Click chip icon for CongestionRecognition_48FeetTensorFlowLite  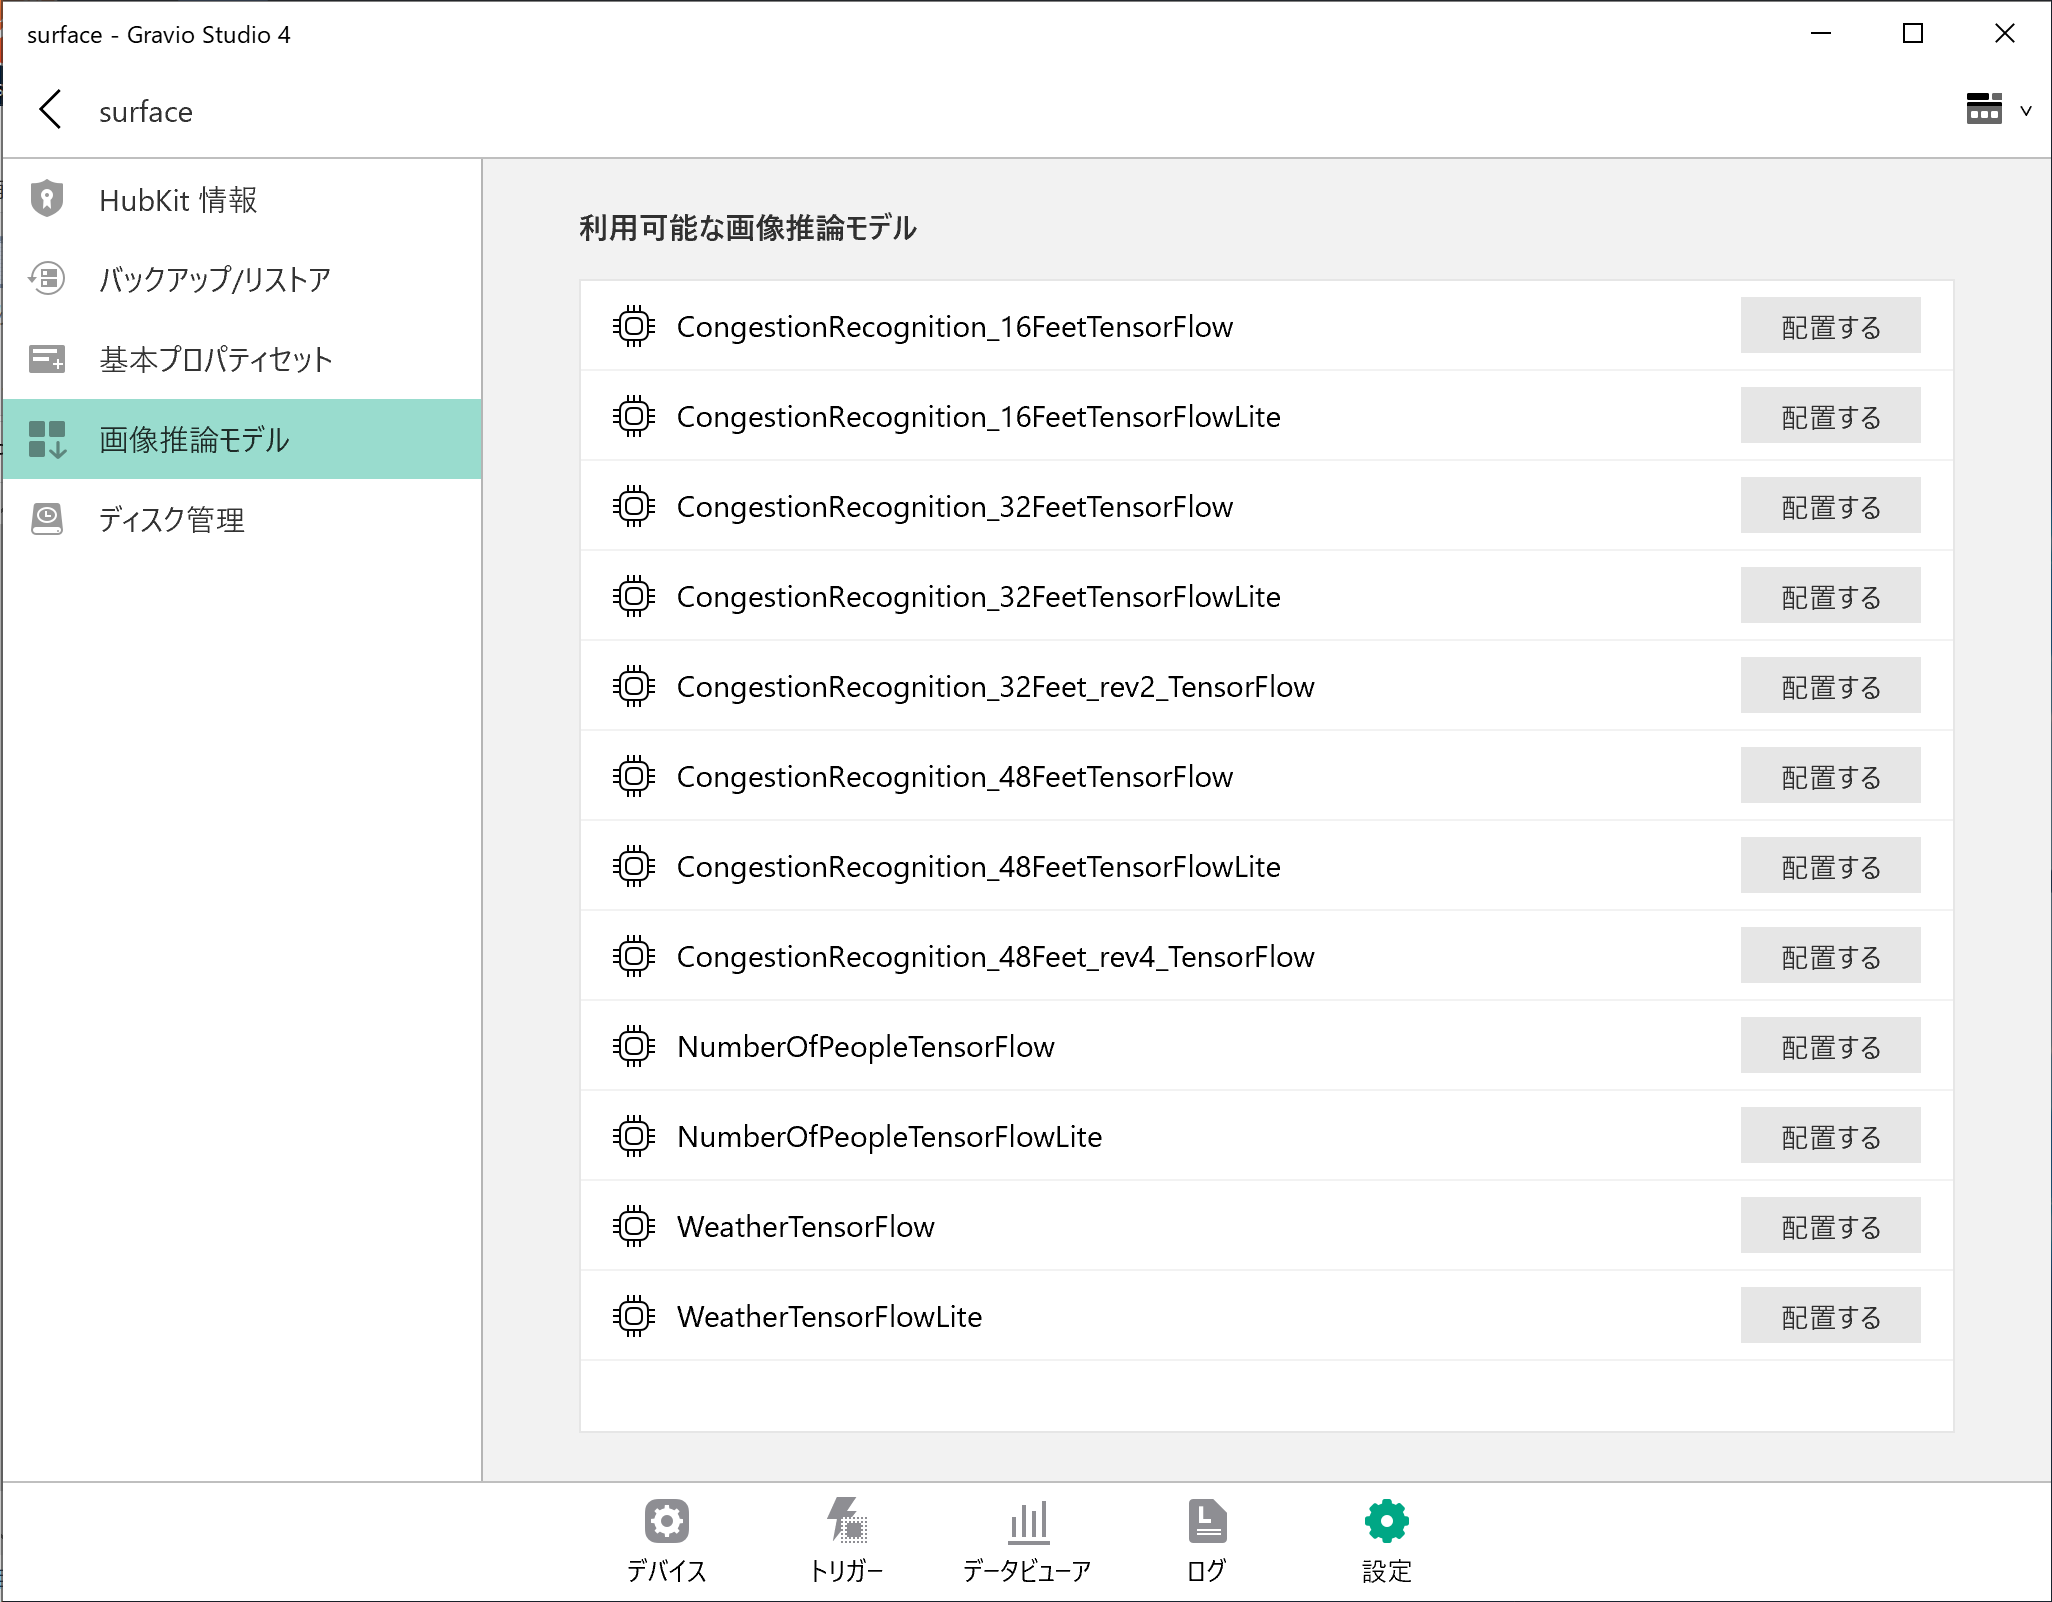634,866
